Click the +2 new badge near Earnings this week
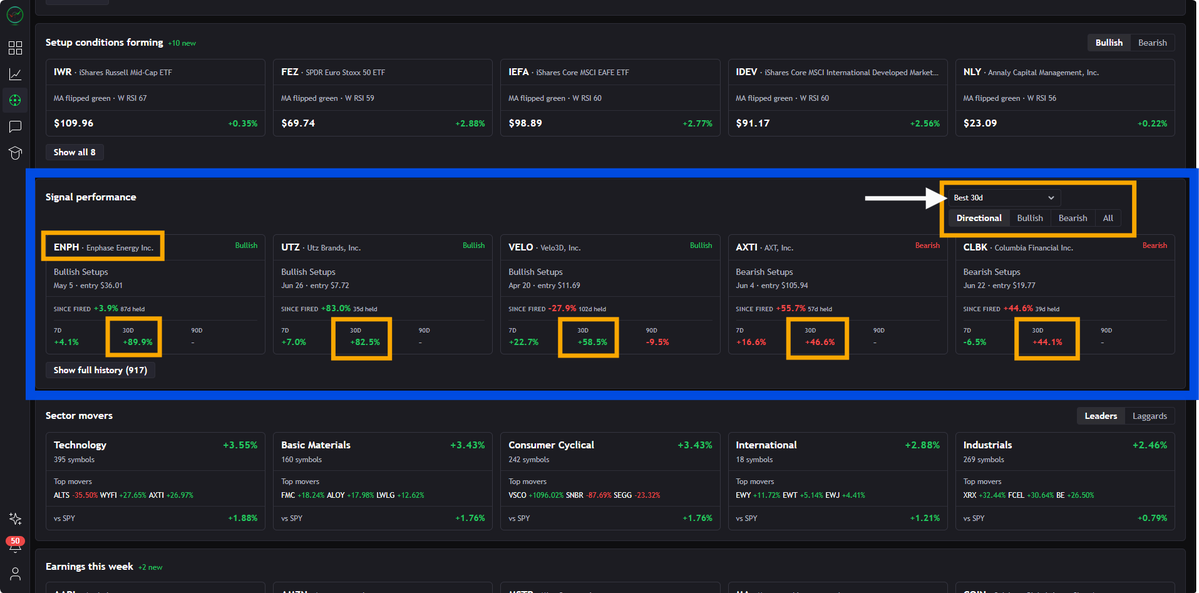The width and height of the screenshot is (1199, 593). click(x=151, y=567)
